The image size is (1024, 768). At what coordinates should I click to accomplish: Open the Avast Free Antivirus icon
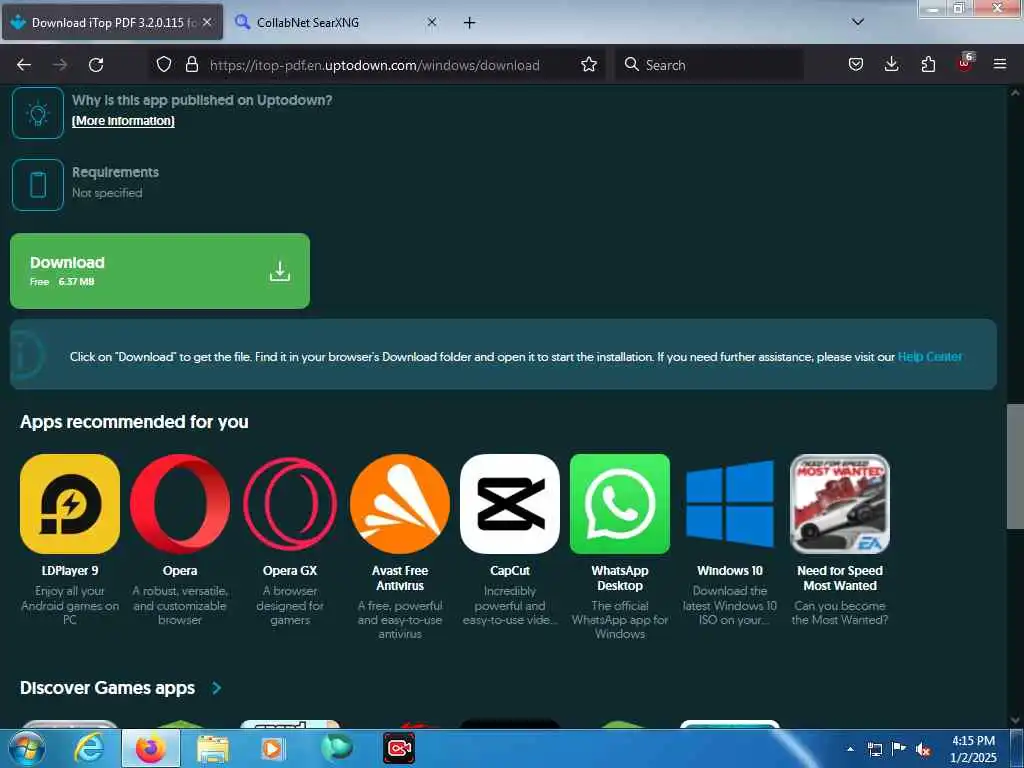click(400, 504)
